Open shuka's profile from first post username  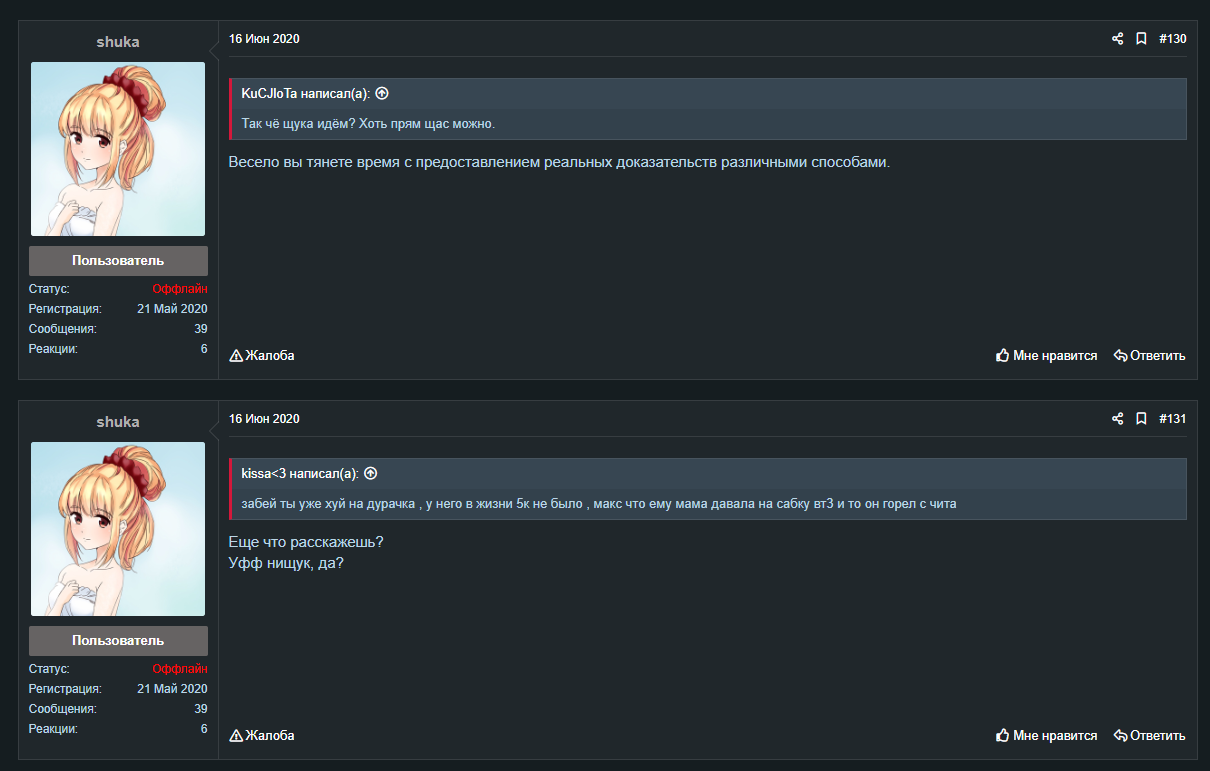[118, 42]
